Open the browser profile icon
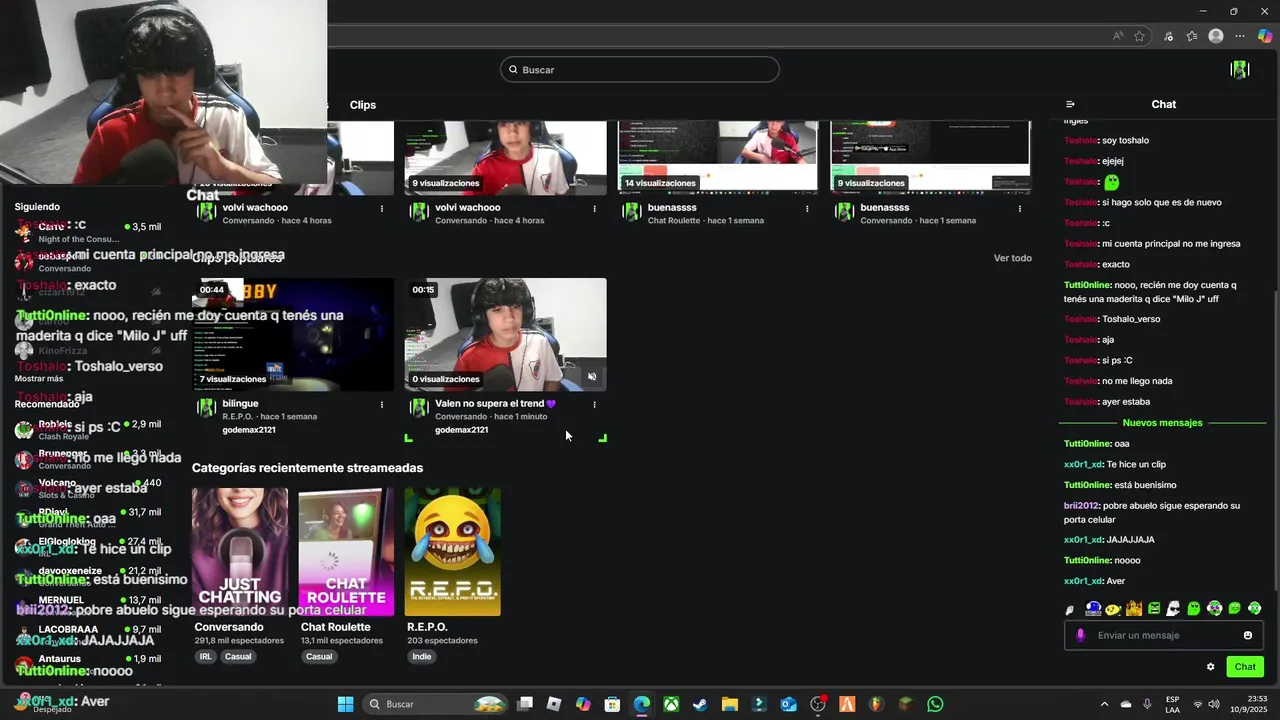This screenshot has height=720, width=1280. (x=1216, y=36)
